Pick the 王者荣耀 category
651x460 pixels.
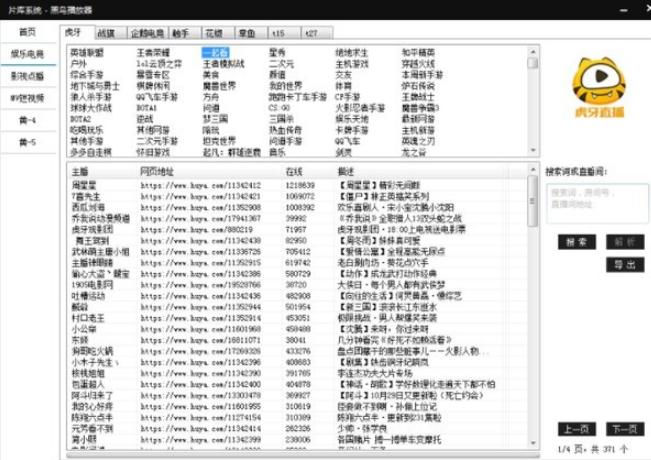click(153, 51)
